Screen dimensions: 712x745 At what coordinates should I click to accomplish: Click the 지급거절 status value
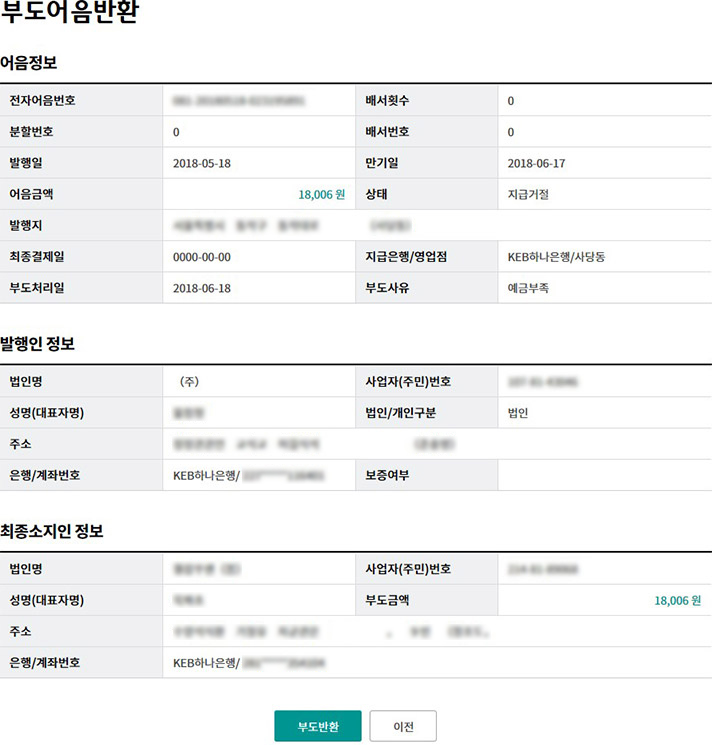point(528,195)
